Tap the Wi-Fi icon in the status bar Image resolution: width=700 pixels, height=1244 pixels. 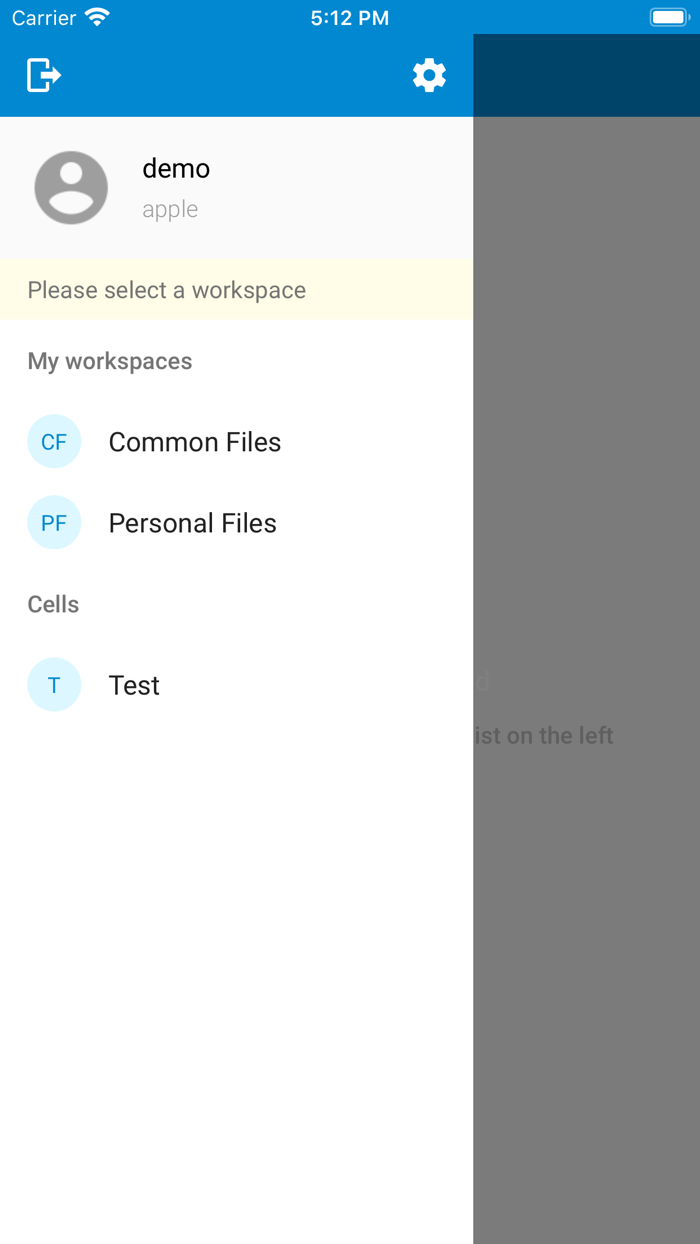click(x=96, y=16)
